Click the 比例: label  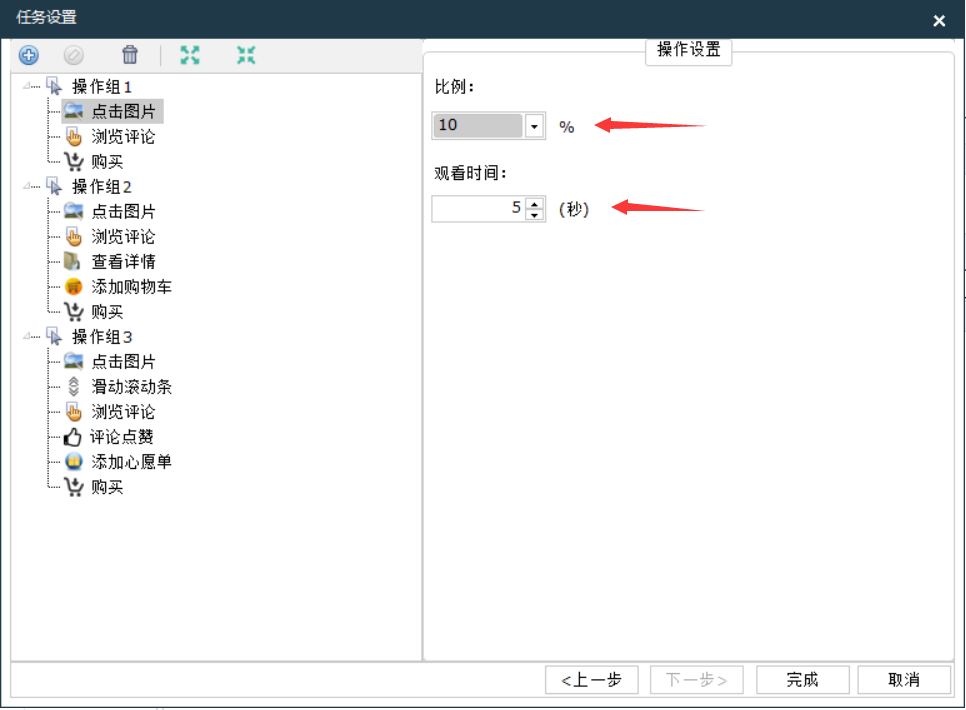coord(454,87)
